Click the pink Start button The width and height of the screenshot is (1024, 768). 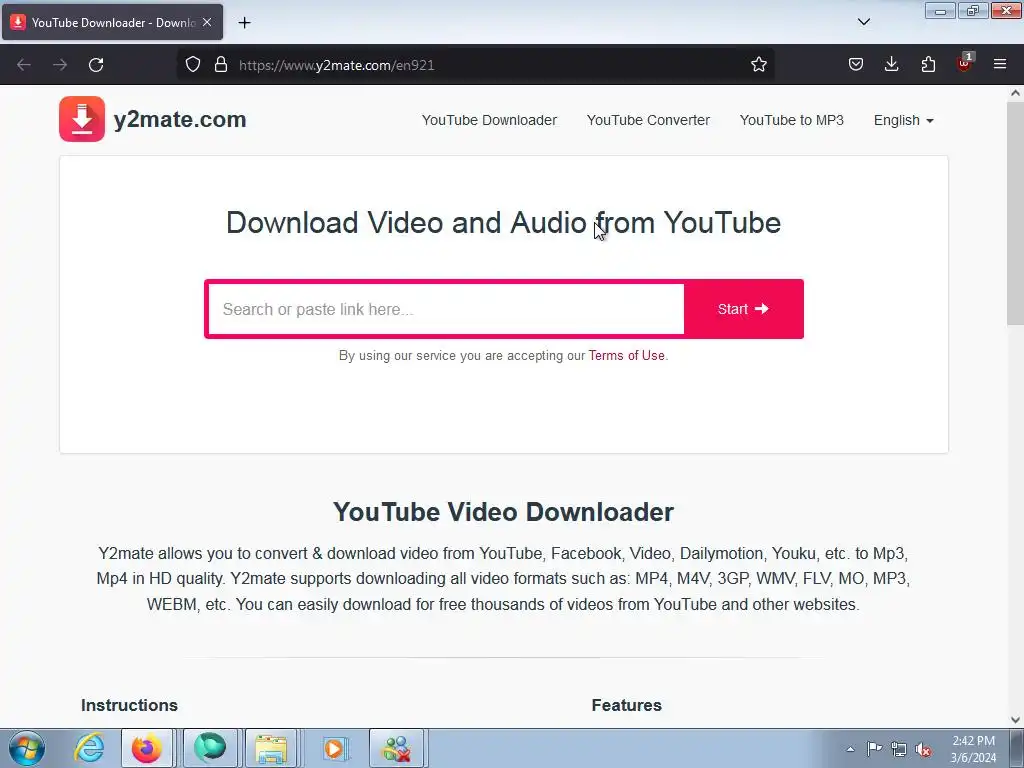tap(743, 309)
